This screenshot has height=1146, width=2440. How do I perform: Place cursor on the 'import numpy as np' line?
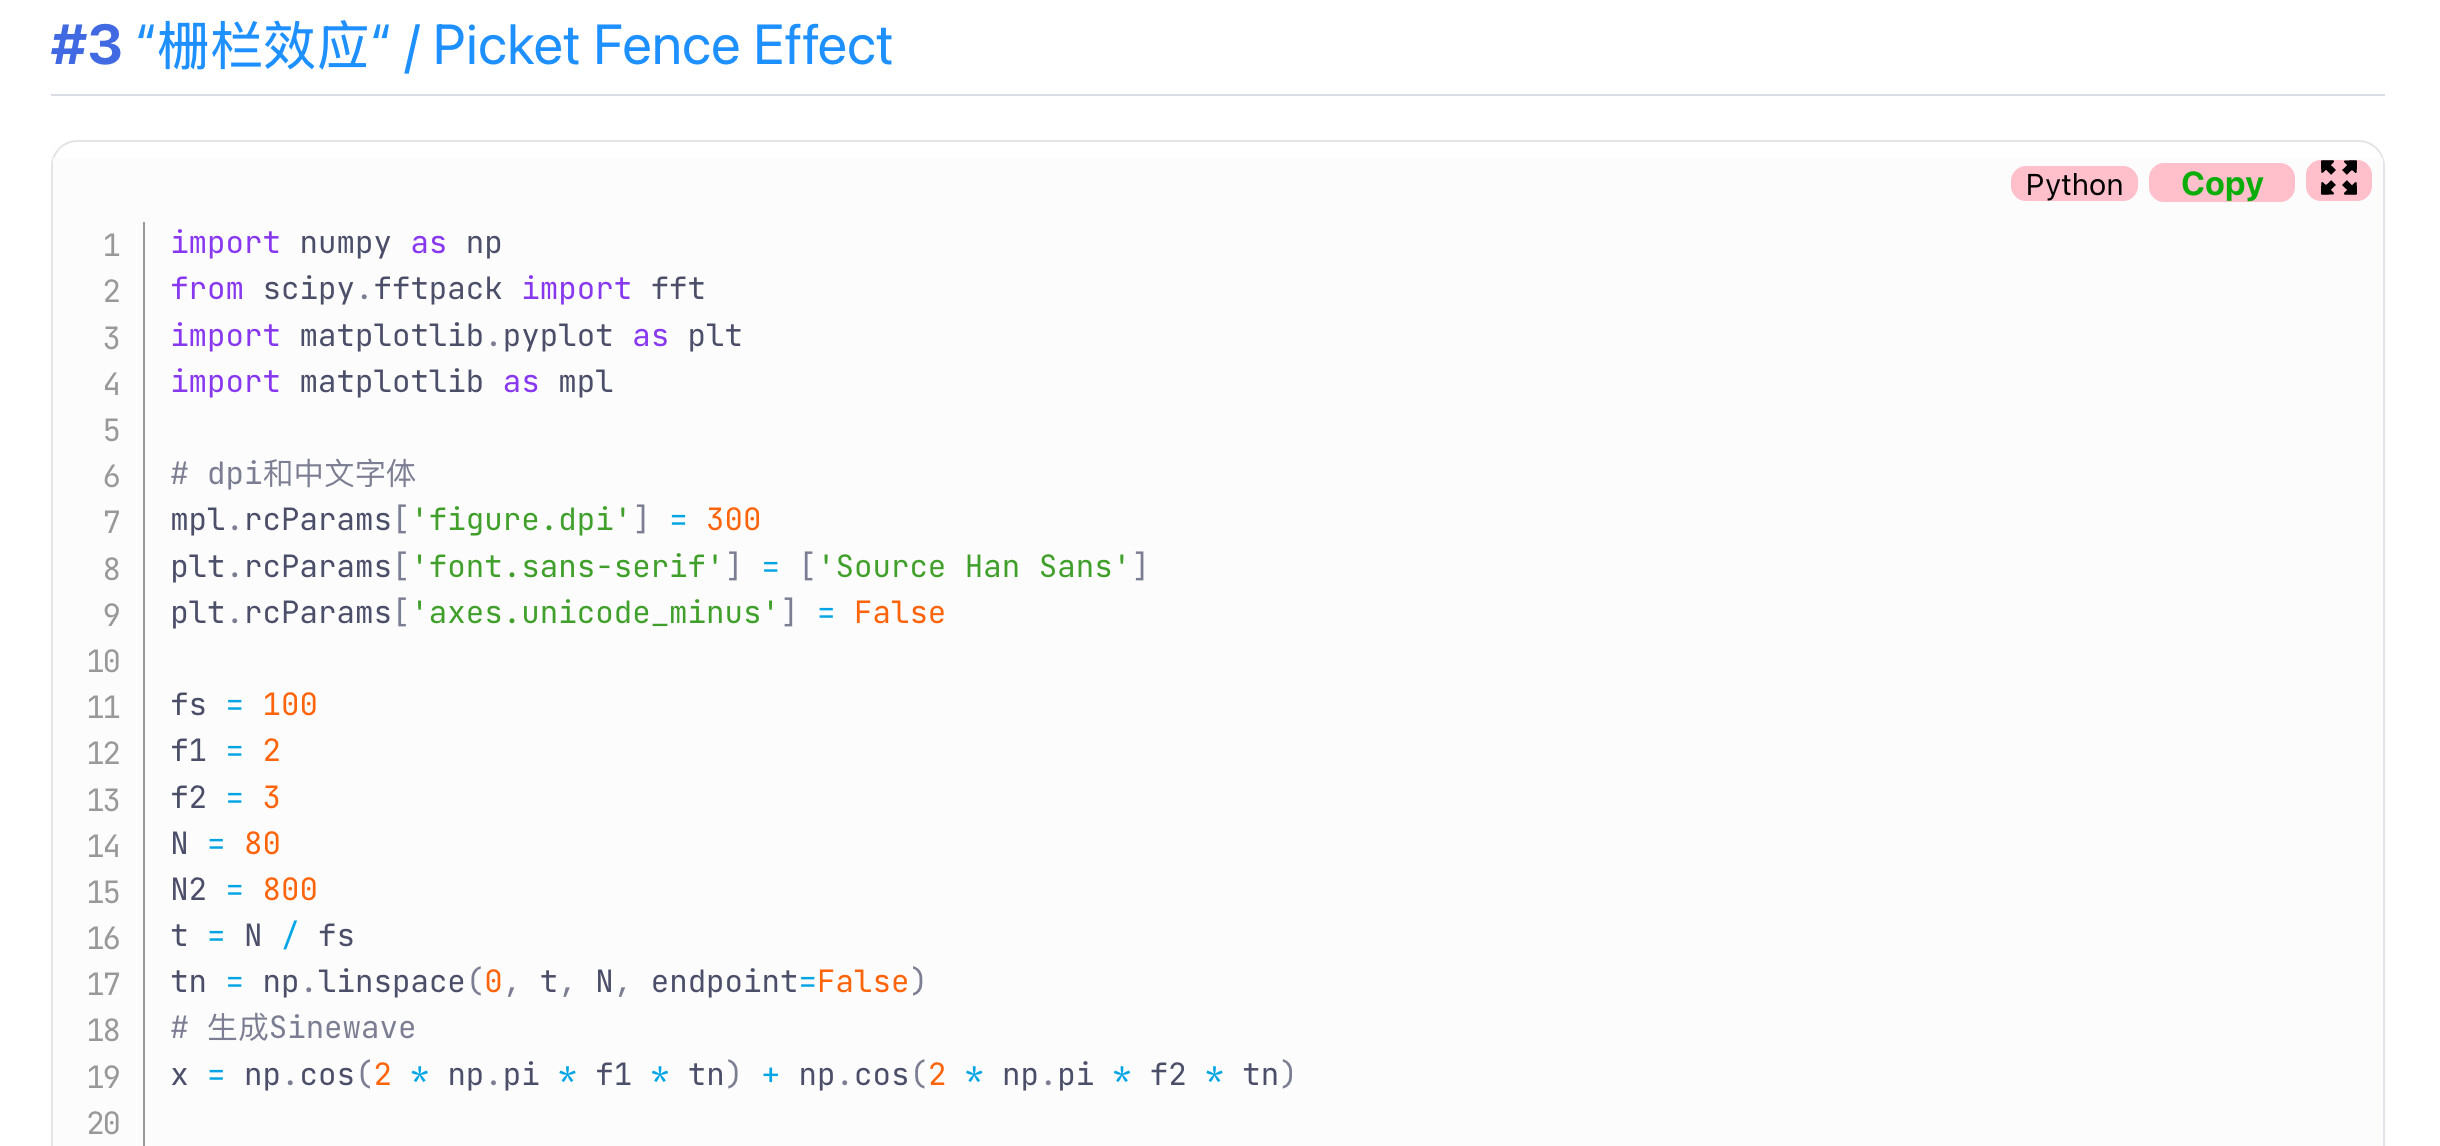pos(336,243)
